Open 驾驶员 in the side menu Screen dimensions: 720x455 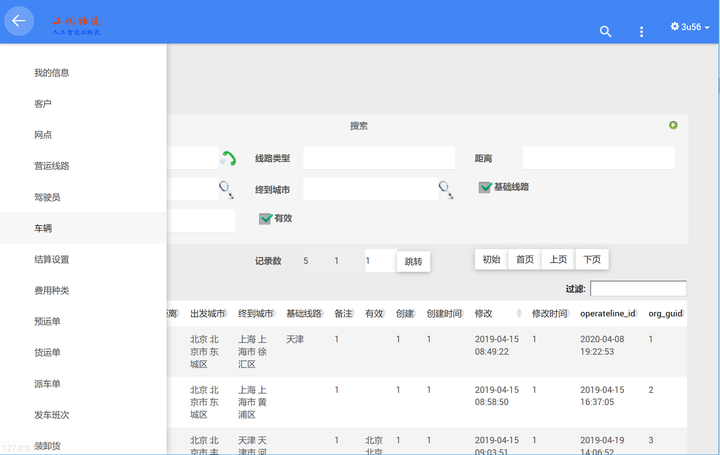click(83, 197)
